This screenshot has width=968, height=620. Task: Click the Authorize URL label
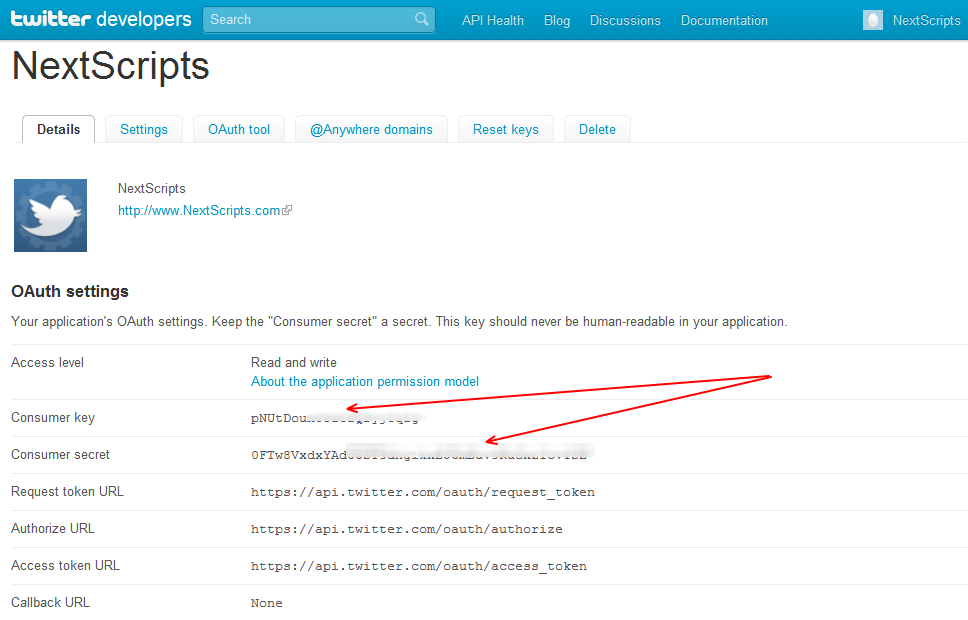[x=53, y=529]
